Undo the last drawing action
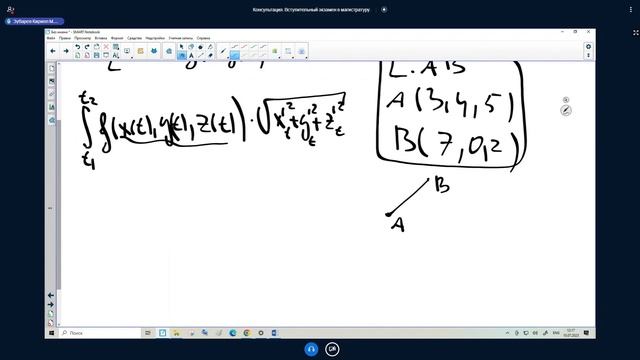640x360 pixels. (78, 47)
